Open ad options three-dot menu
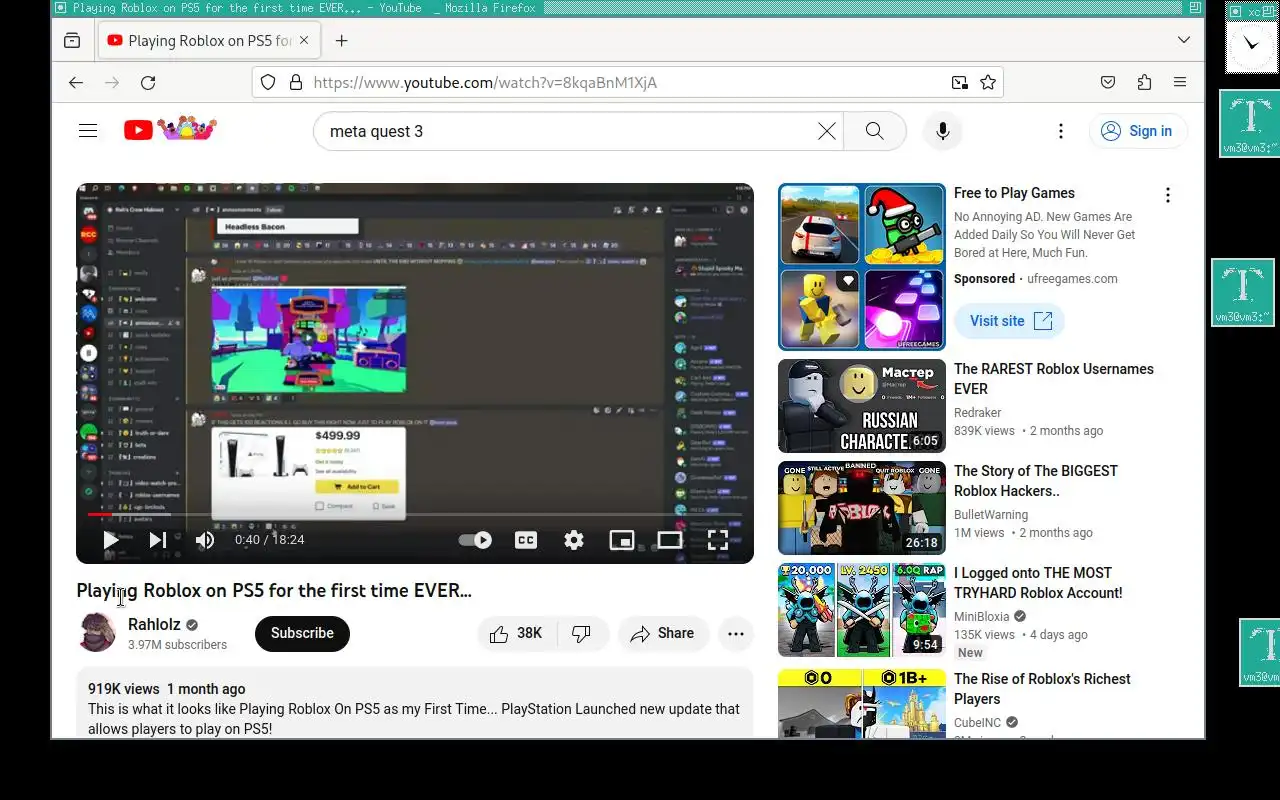Image resolution: width=1280 pixels, height=800 pixels. point(1167,195)
